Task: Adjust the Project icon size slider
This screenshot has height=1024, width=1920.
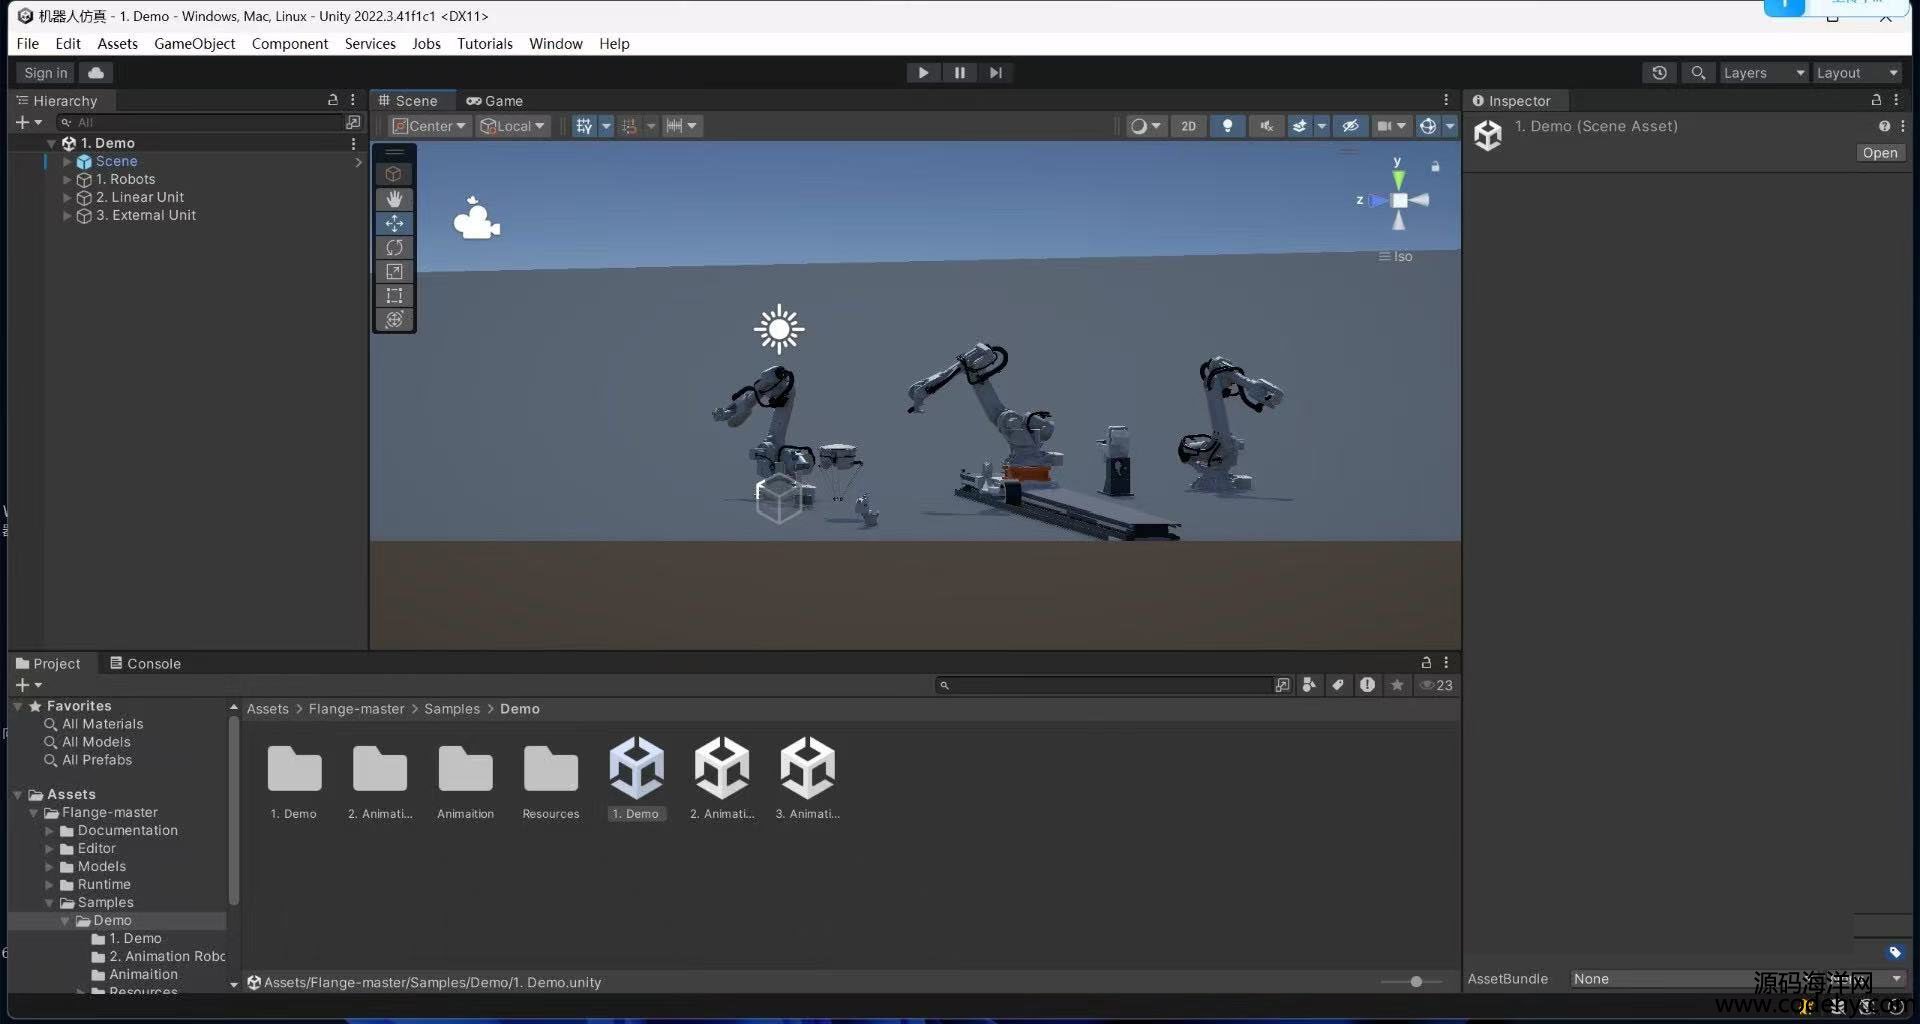Action: [1415, 982]
